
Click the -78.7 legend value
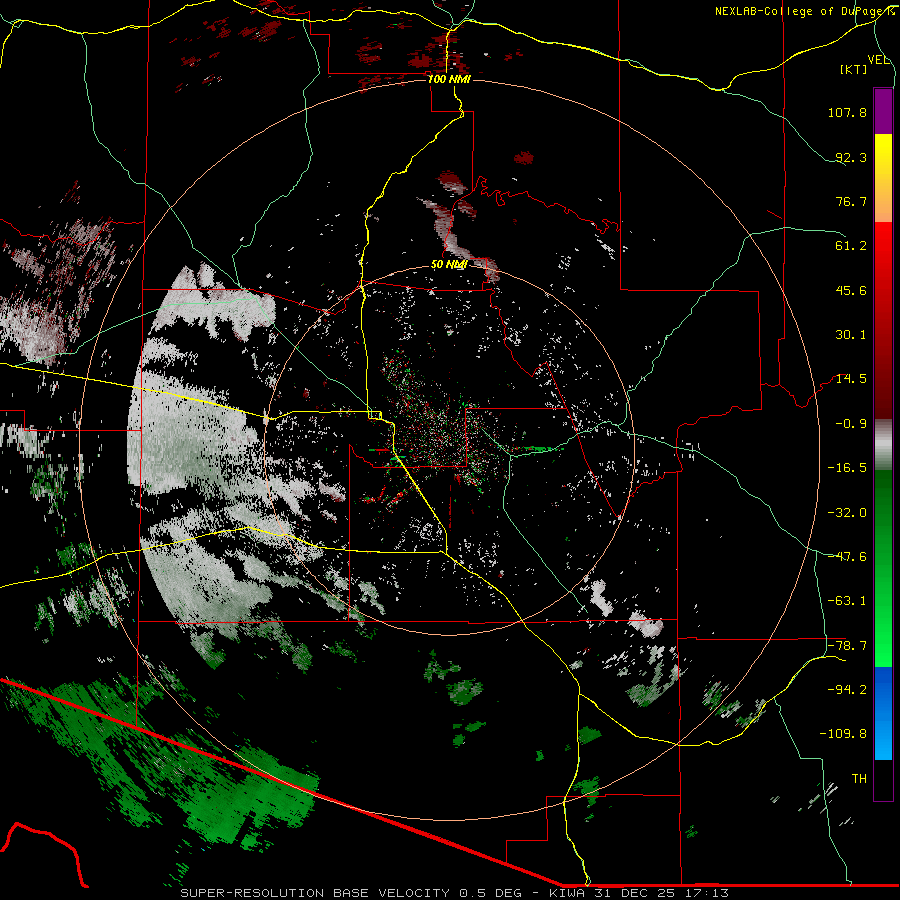[x=847, y=646]
